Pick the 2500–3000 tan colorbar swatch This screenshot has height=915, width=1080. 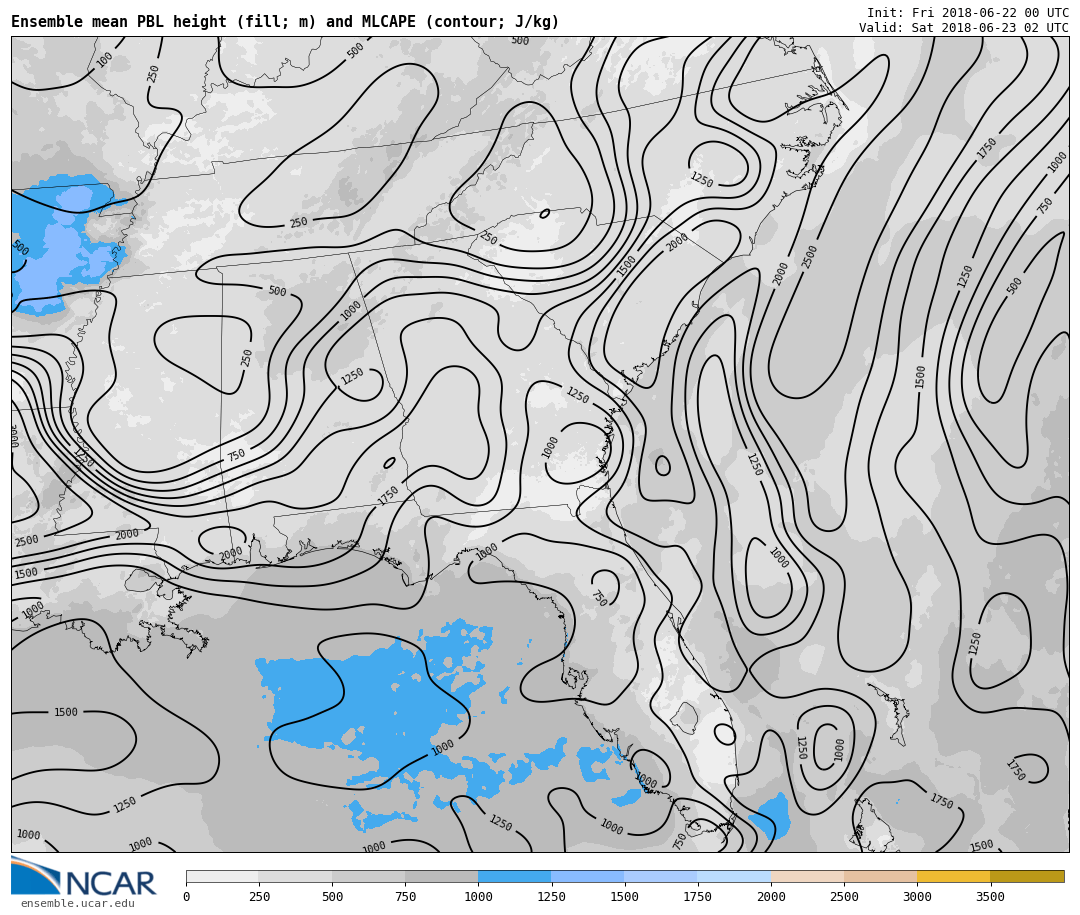(880, 876)
